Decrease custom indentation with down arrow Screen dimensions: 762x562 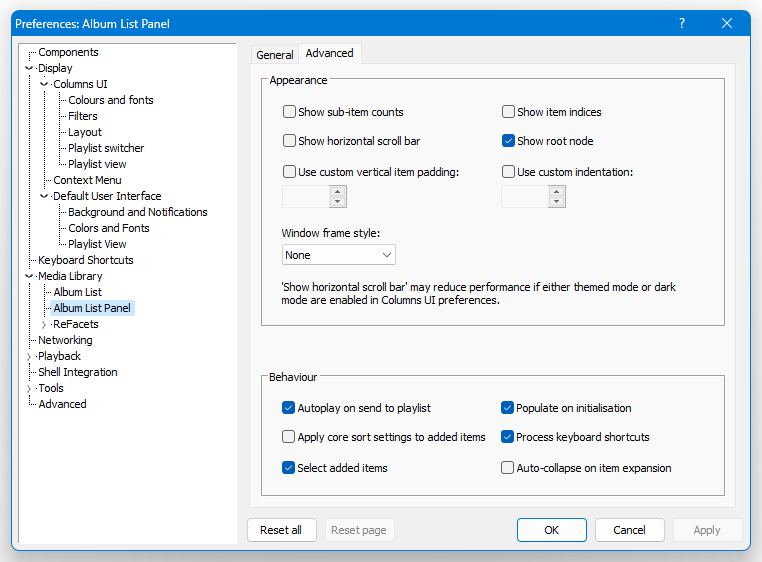pos(556,202)
